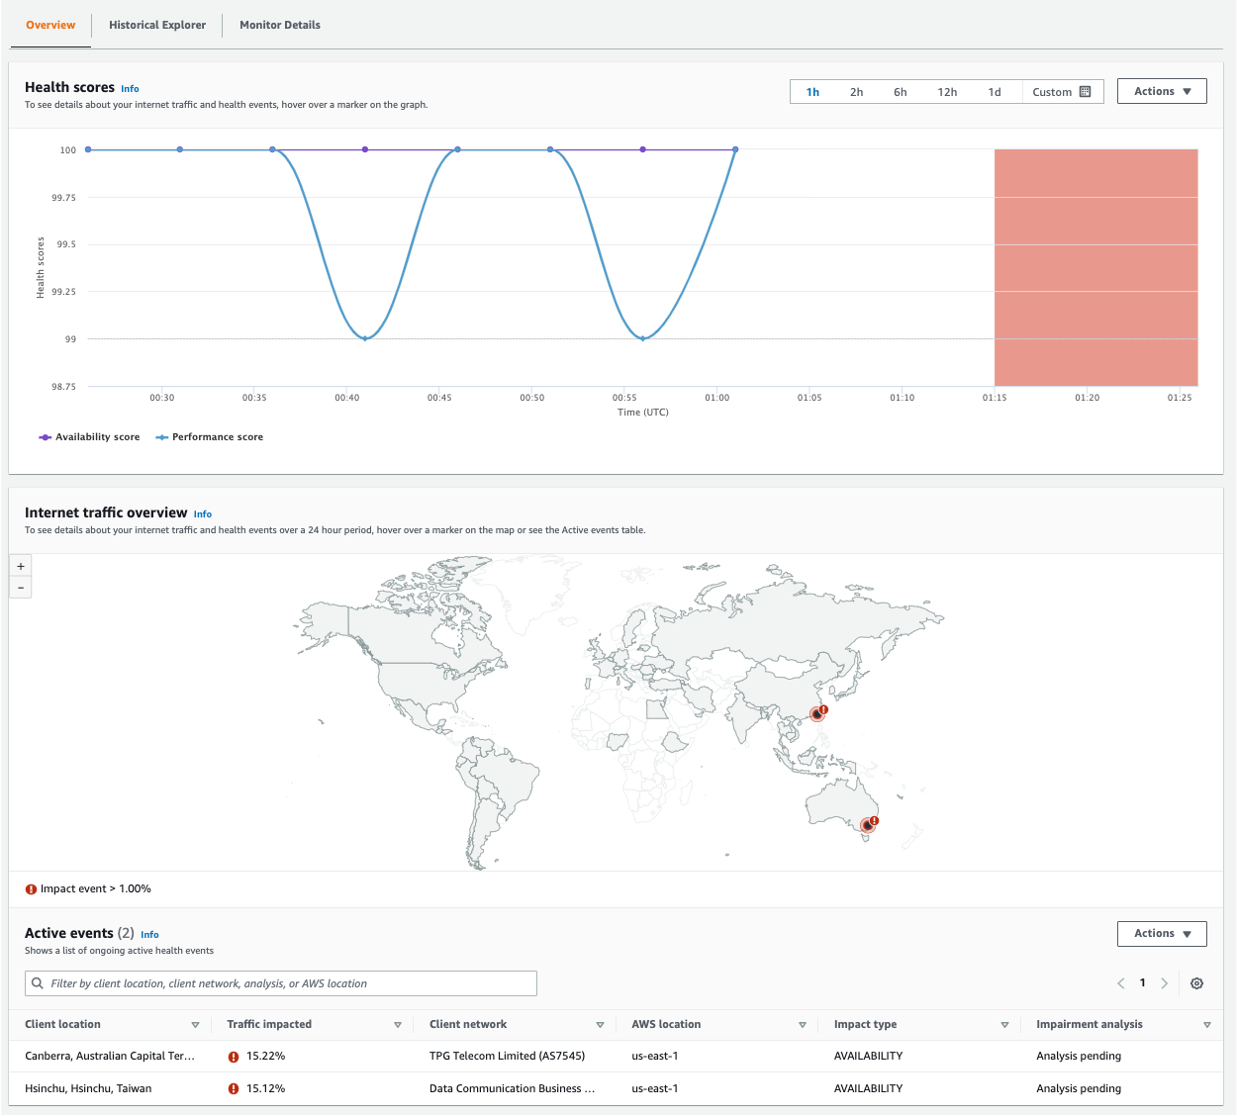Go to previous page of active events
The image size is (1237, 1116).
1121,983
